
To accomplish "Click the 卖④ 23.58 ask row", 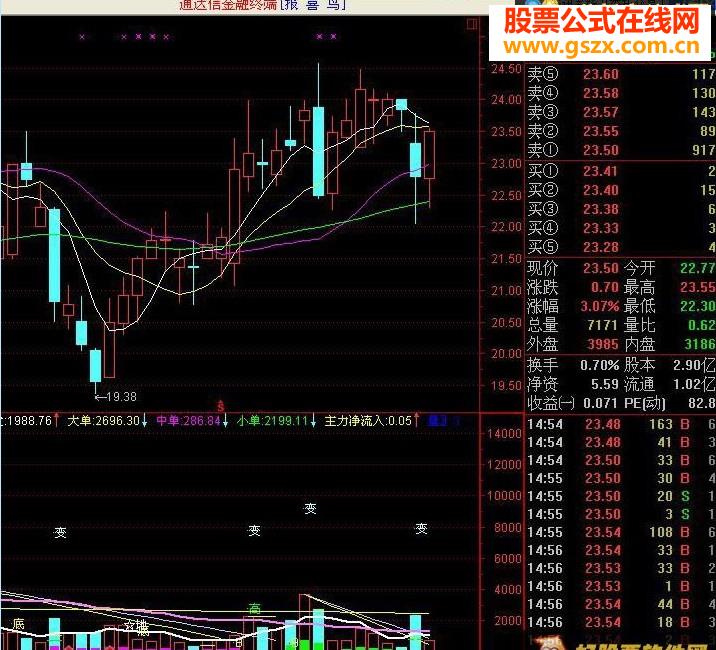I will click(x=621, y=93).
